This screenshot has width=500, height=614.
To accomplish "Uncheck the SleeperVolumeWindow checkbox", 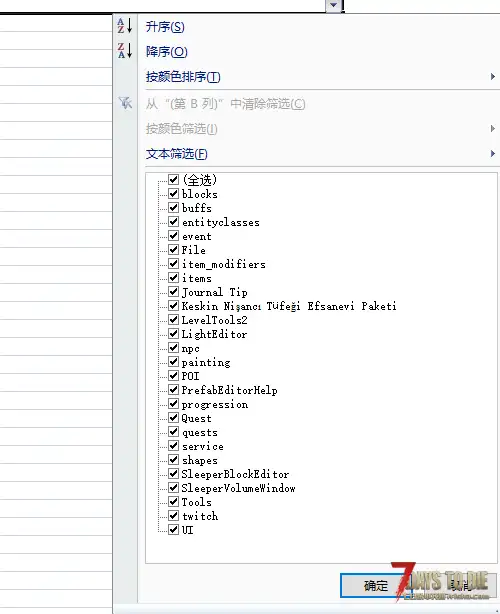I will 173,488.
